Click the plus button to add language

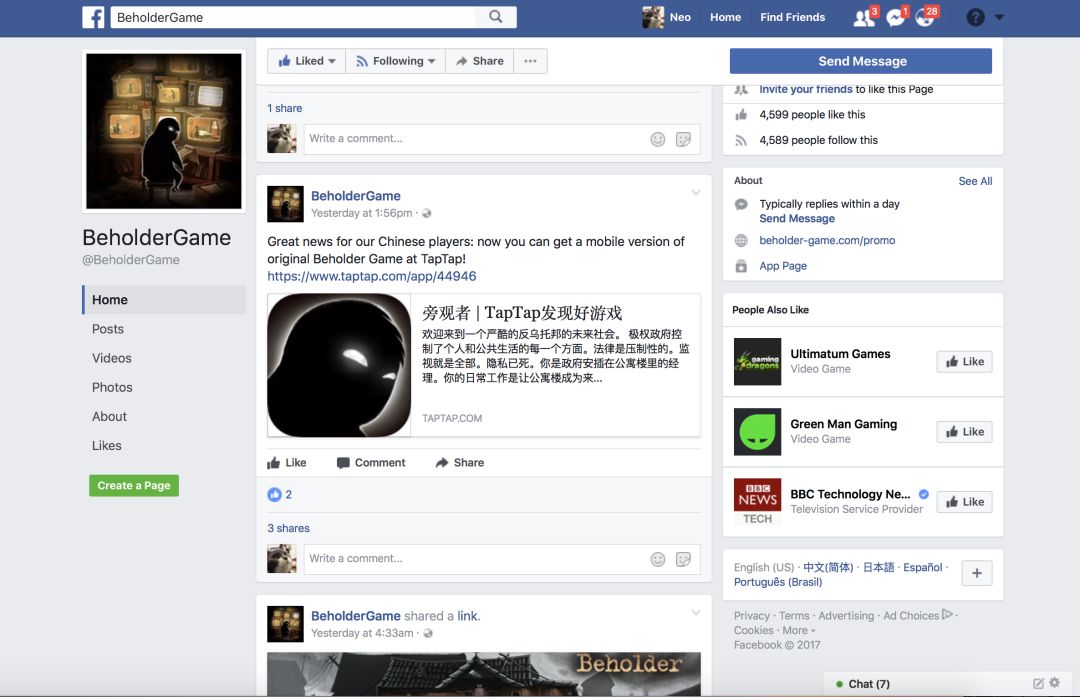(x=977, y=573)
